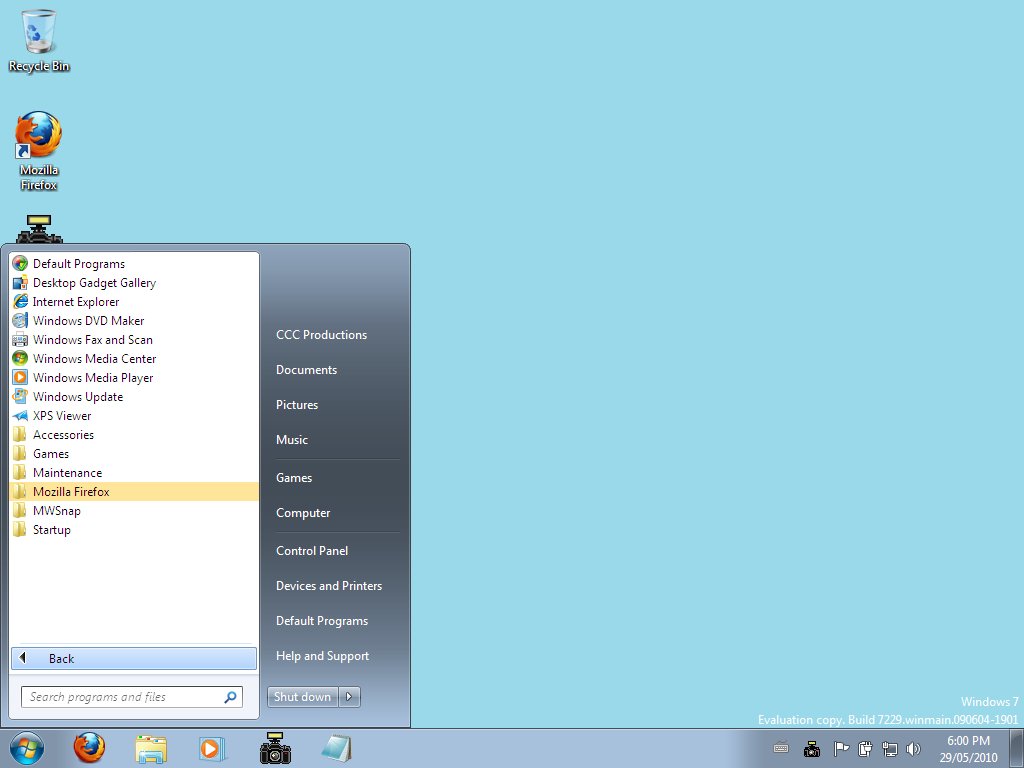
Task: Open Computer from the Start menu
Action: [x=303, y=513]
